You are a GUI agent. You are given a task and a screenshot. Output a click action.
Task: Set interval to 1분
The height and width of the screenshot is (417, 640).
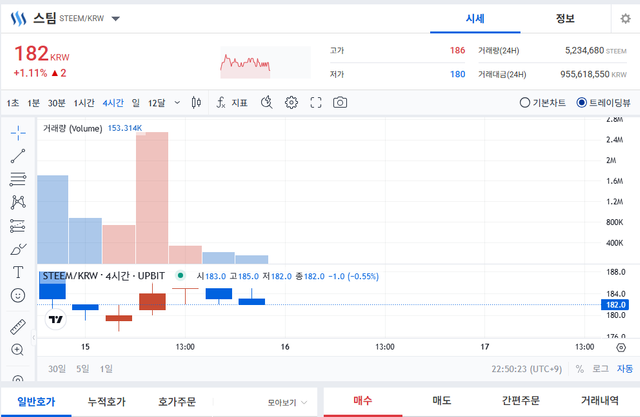(33, 103)
